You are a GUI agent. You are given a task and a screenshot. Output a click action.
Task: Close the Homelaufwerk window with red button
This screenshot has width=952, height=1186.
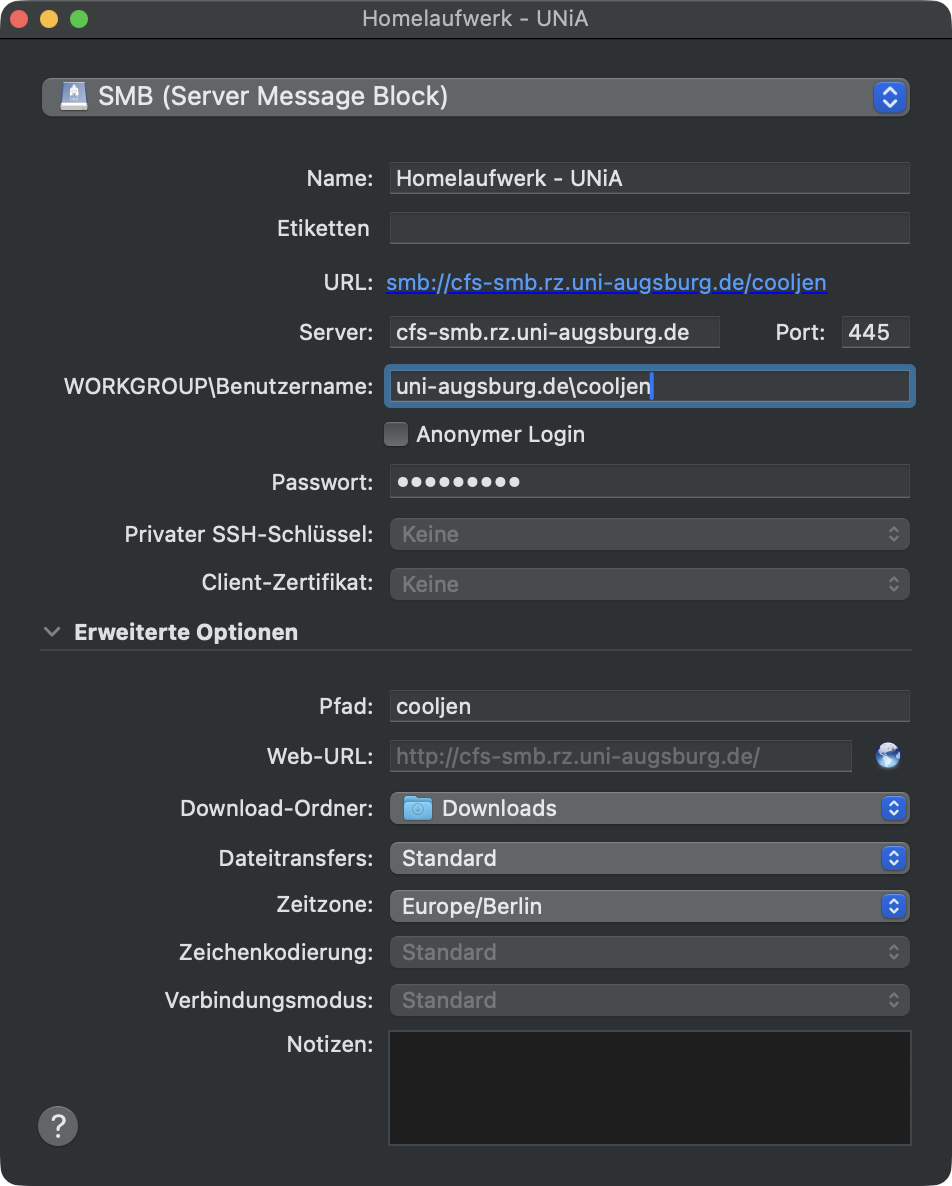[x=19, y=19]
